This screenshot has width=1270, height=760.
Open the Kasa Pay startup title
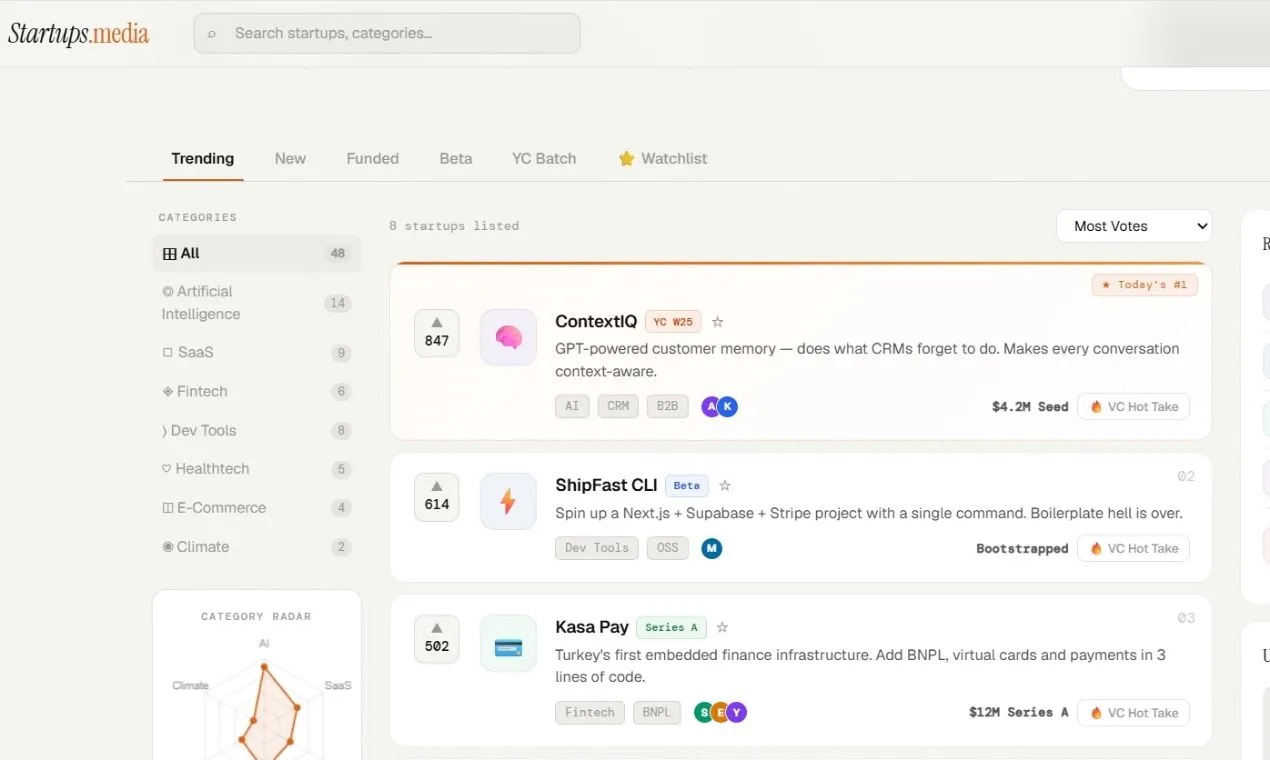coord(592,627)
